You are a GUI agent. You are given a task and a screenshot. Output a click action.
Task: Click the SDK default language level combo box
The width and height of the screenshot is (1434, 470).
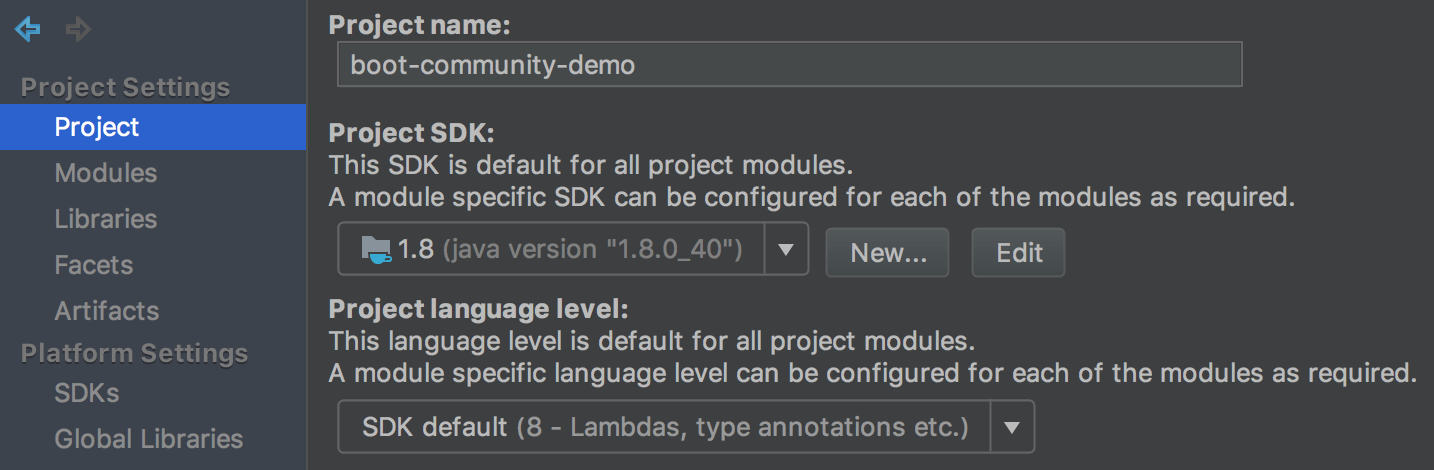[664, 428]
